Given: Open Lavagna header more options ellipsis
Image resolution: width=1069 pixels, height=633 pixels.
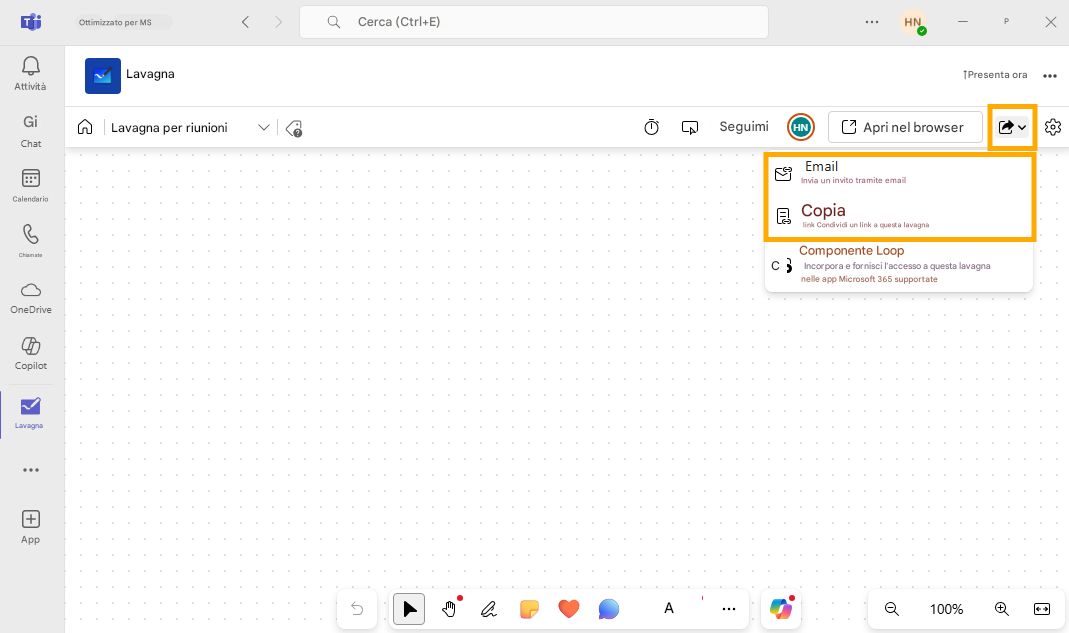Looking at the screenshot, I should tap(1050, 75).
